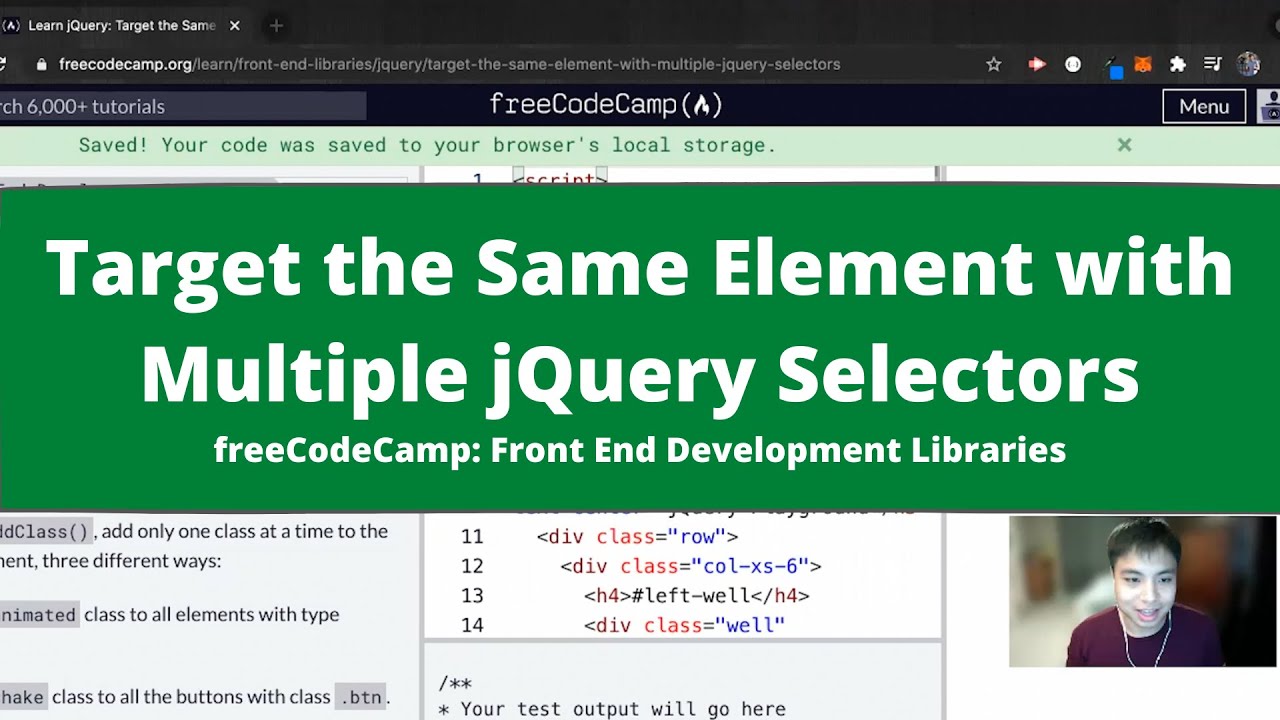This screenshot has width=1280, height=720.
Task: Place cursor on line 14 div class well
Action: point(684,626)
